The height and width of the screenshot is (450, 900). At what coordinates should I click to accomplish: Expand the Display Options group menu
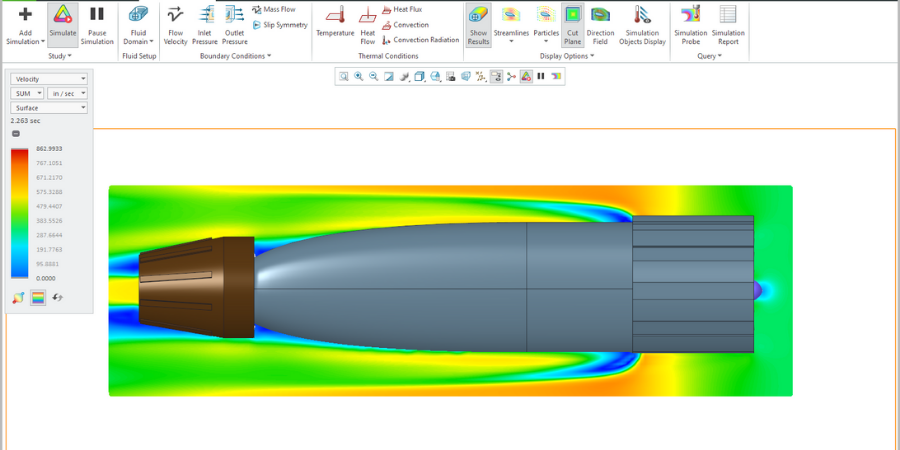click(567, 56)
